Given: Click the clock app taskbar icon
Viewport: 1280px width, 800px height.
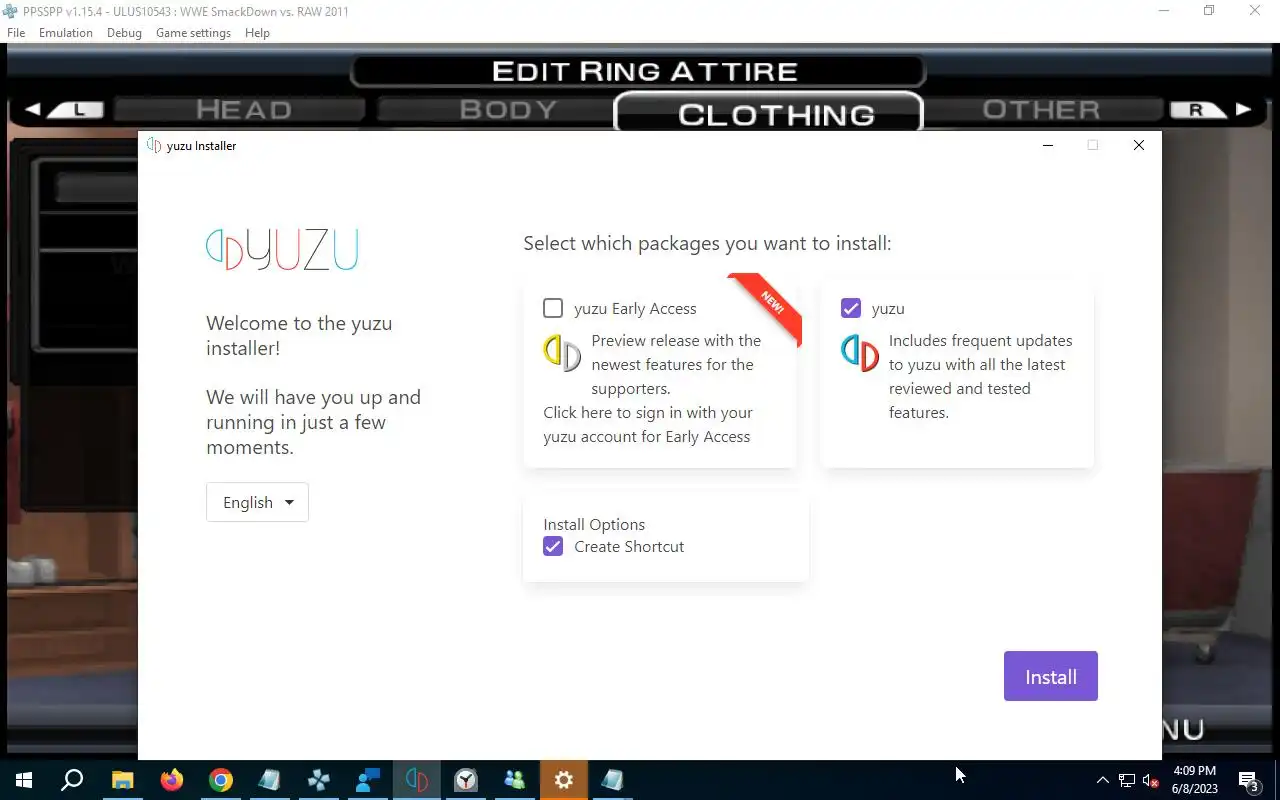Looking at the screenshot, I should pyautogui.click(x=466, y=780).
